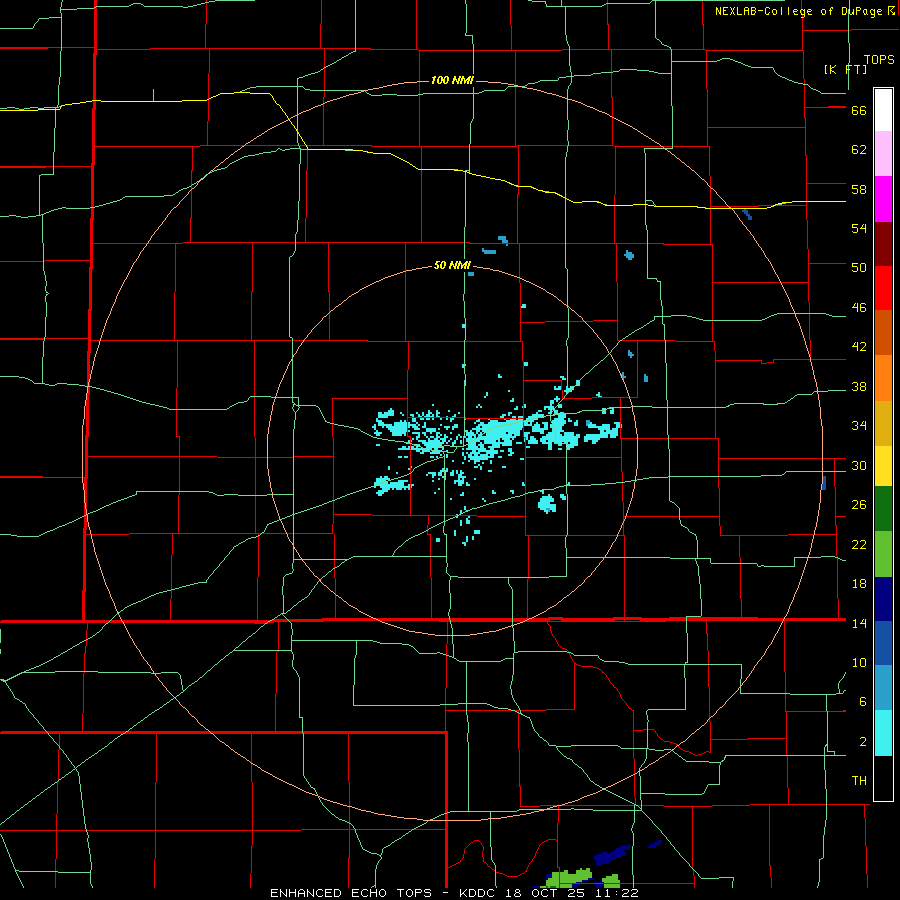This screenshot has height=900, width=900.
Task: Click the '14' legend value
Action: click(x=859, y=623)
